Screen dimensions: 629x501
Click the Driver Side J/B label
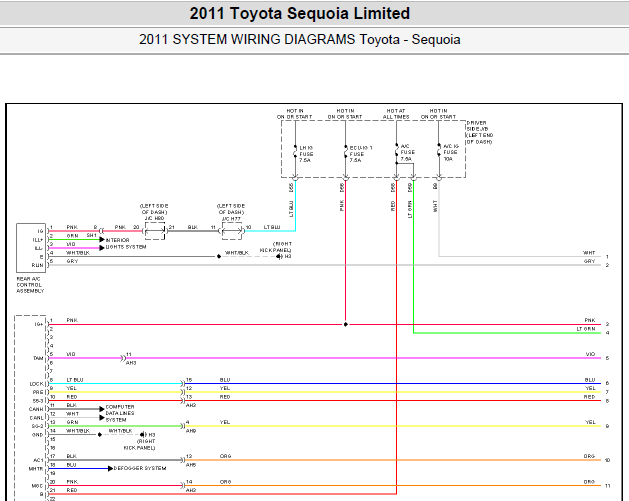click(480, 132)
